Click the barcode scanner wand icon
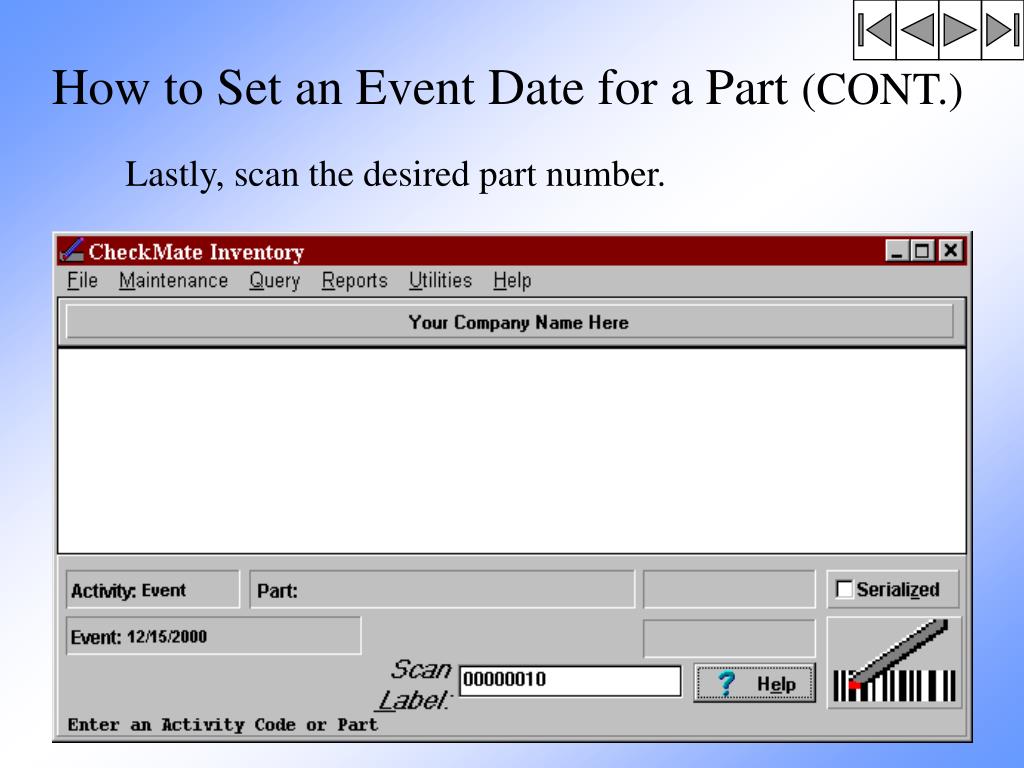 [894, 662]
